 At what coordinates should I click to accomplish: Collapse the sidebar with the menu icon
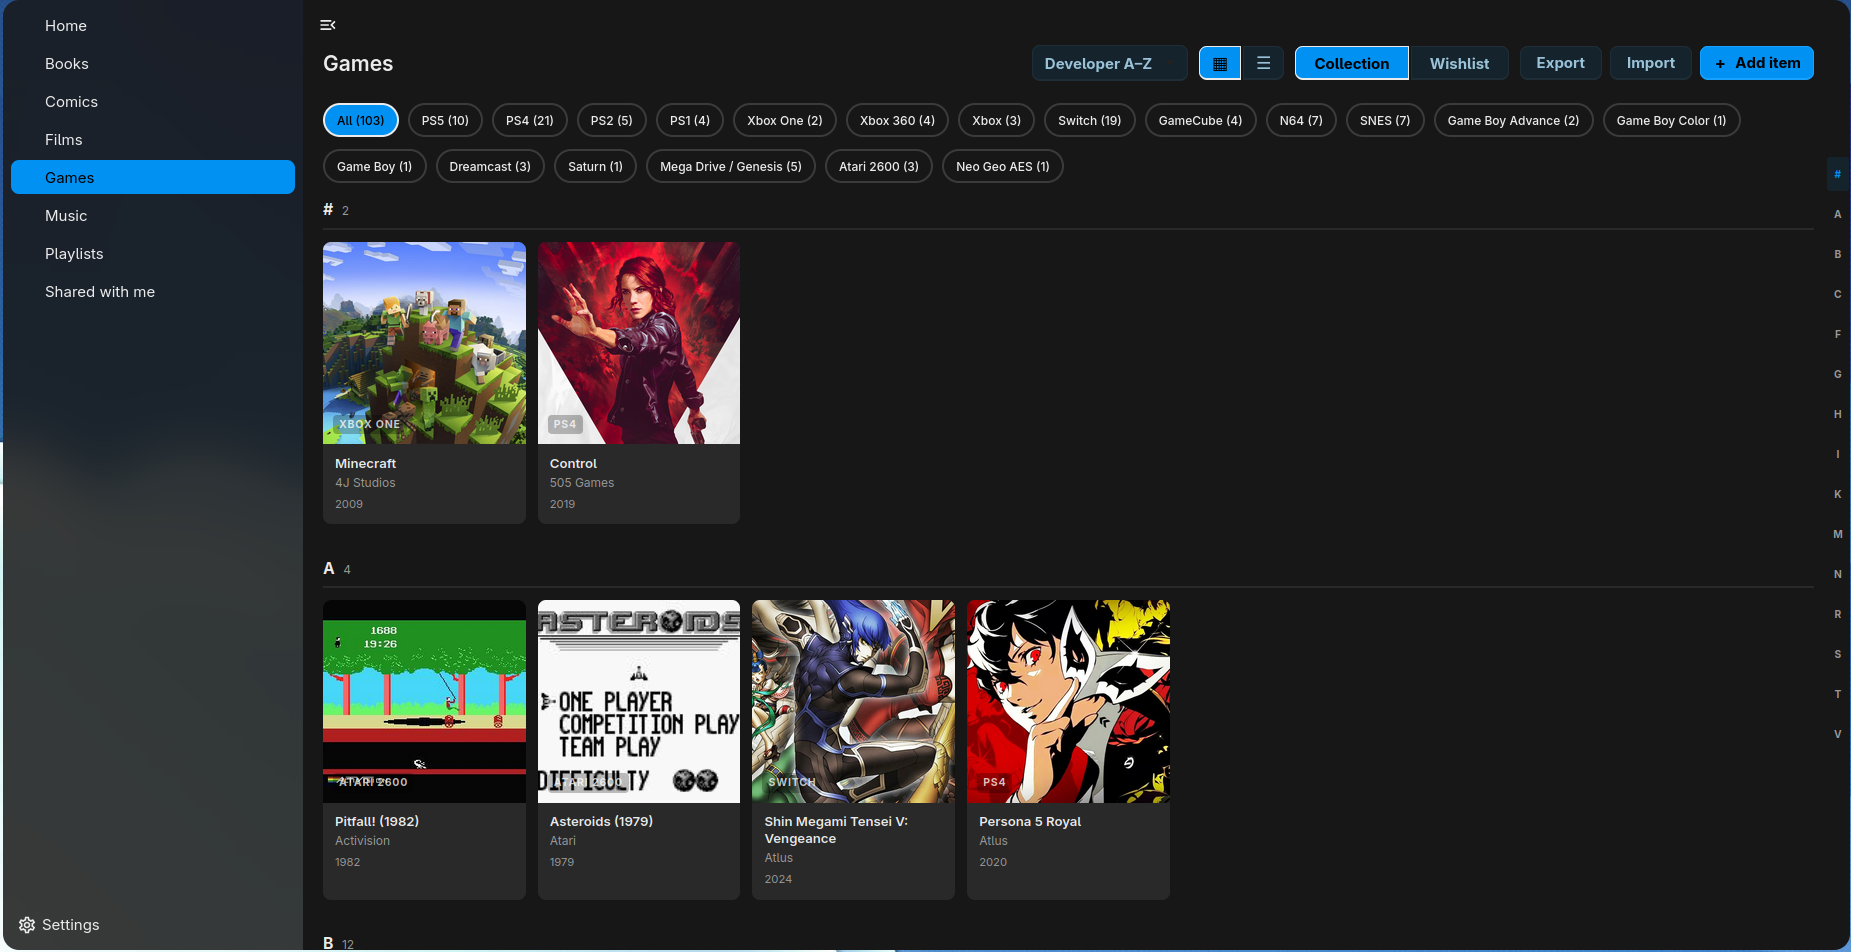coord(327,25)
